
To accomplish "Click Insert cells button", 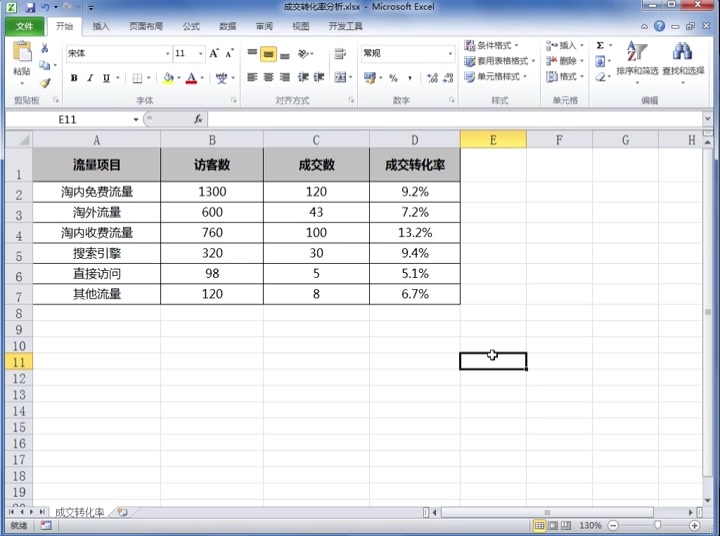I will [x=564, y=45].
